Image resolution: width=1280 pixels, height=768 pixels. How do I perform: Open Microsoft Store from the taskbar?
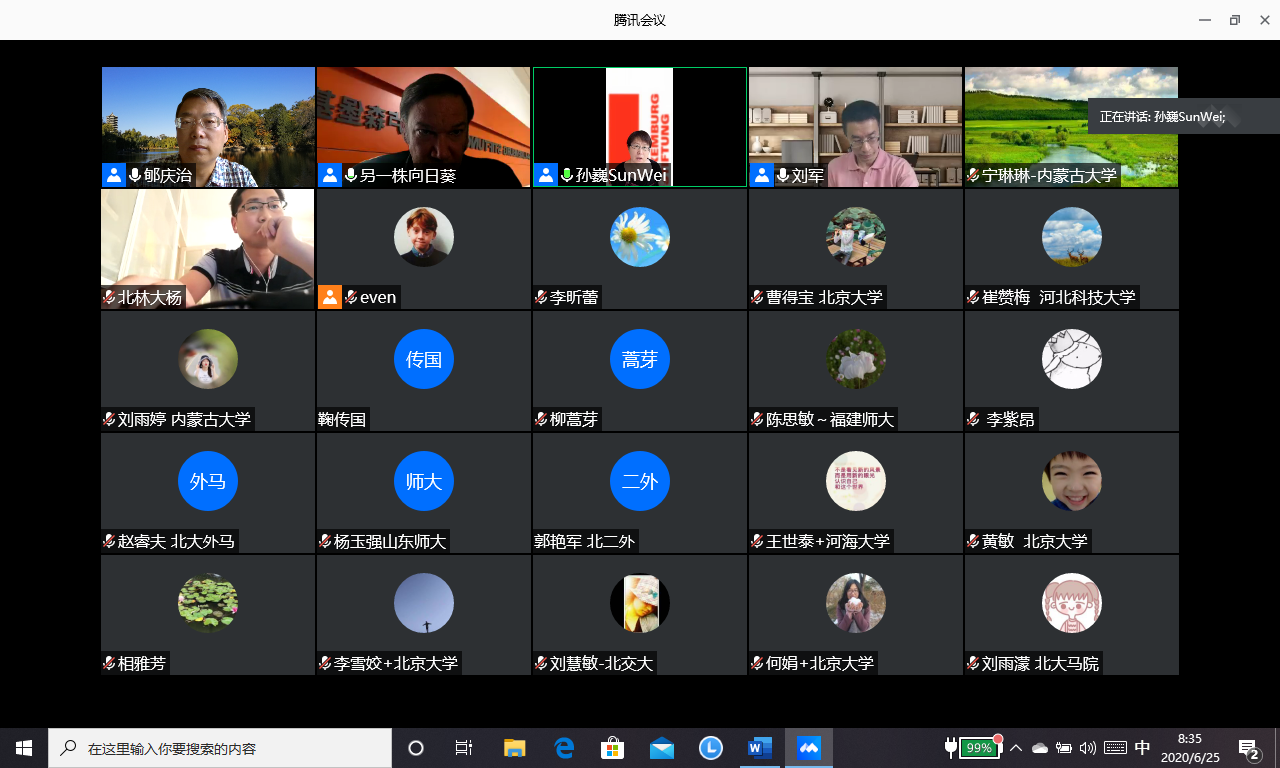(612, 748)
